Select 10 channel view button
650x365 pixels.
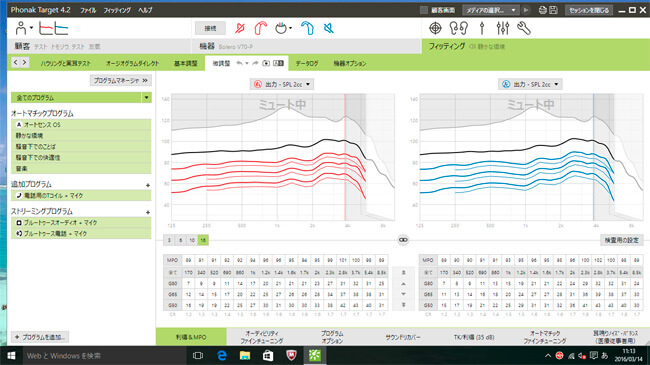click(x=192, y=240)
